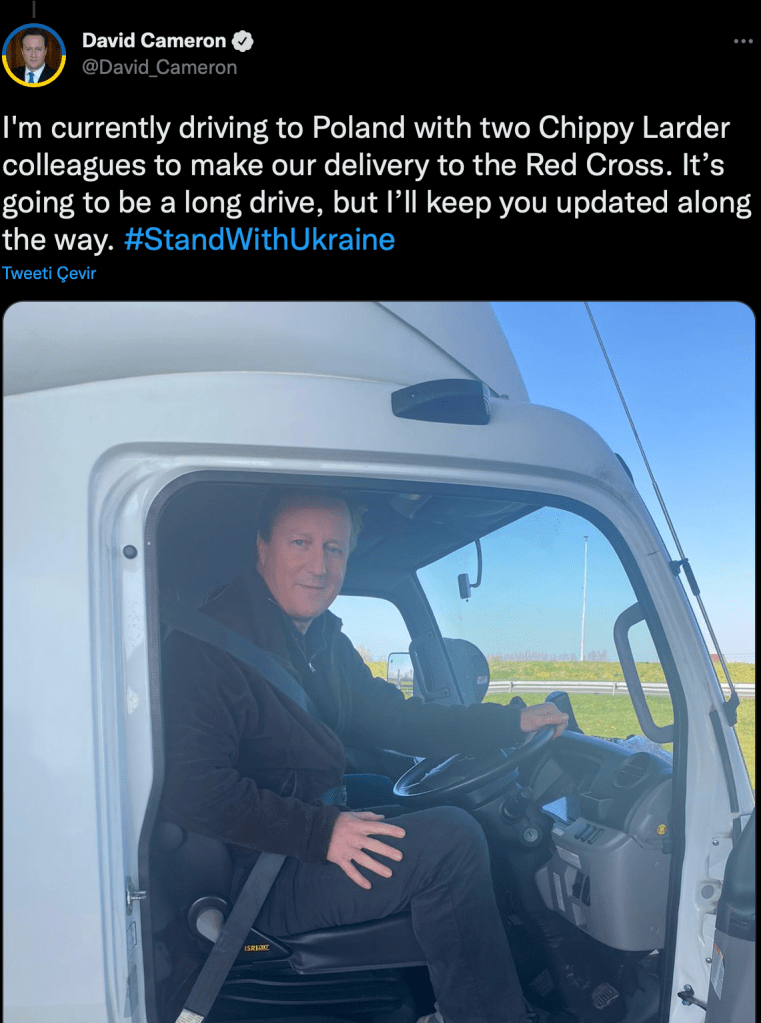Image resolution: width=761 pixels, height=1023 pixels.
Task: Open the @David_Cameron handle link
Action: (159, 67)
